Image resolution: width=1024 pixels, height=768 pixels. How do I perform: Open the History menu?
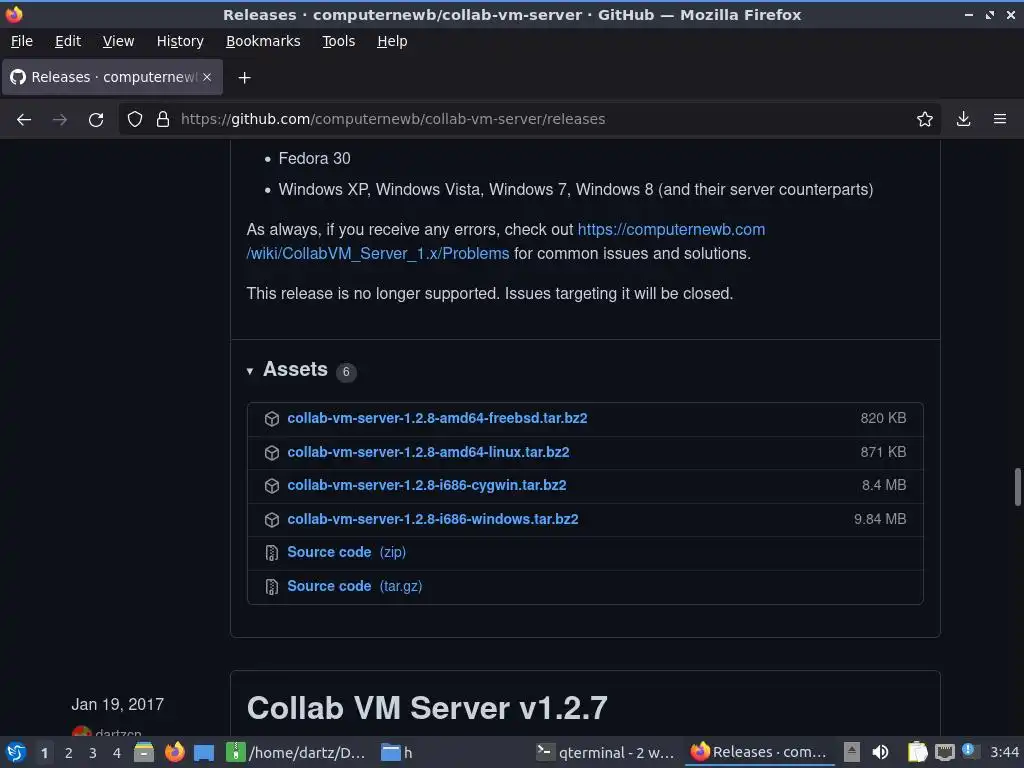[180, 41]
